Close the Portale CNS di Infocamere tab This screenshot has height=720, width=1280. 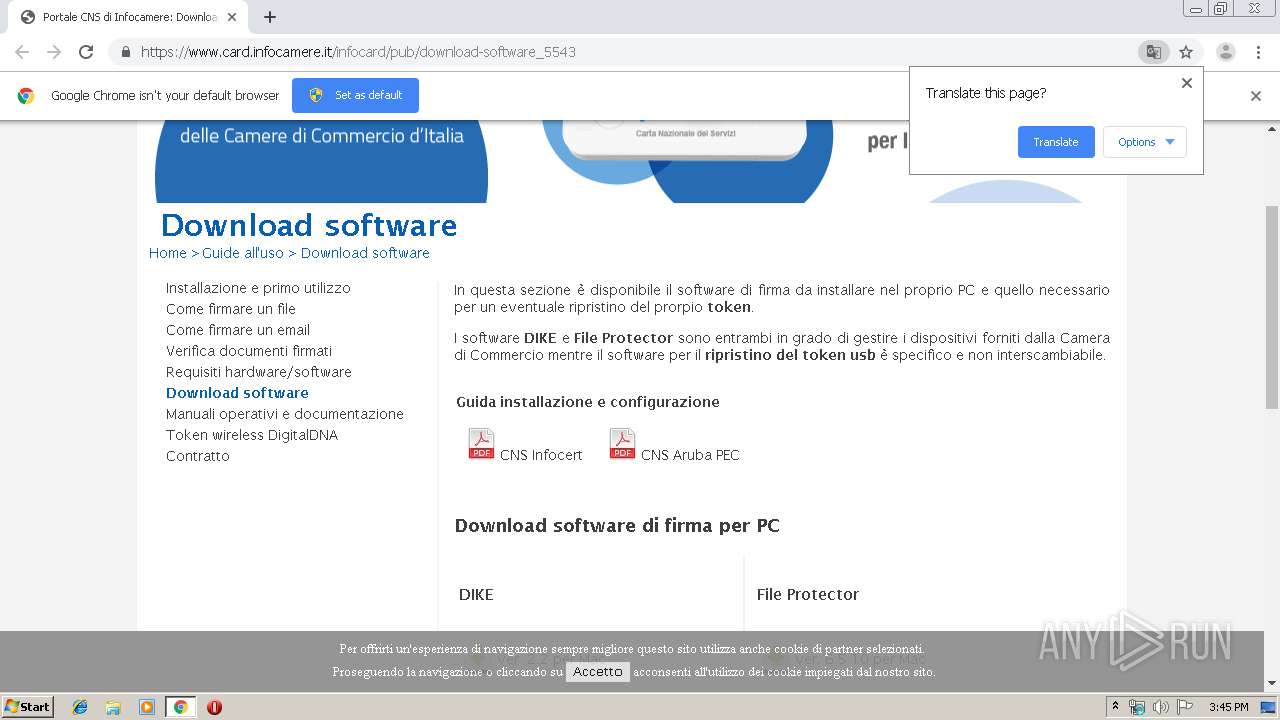tap(232, 17)
